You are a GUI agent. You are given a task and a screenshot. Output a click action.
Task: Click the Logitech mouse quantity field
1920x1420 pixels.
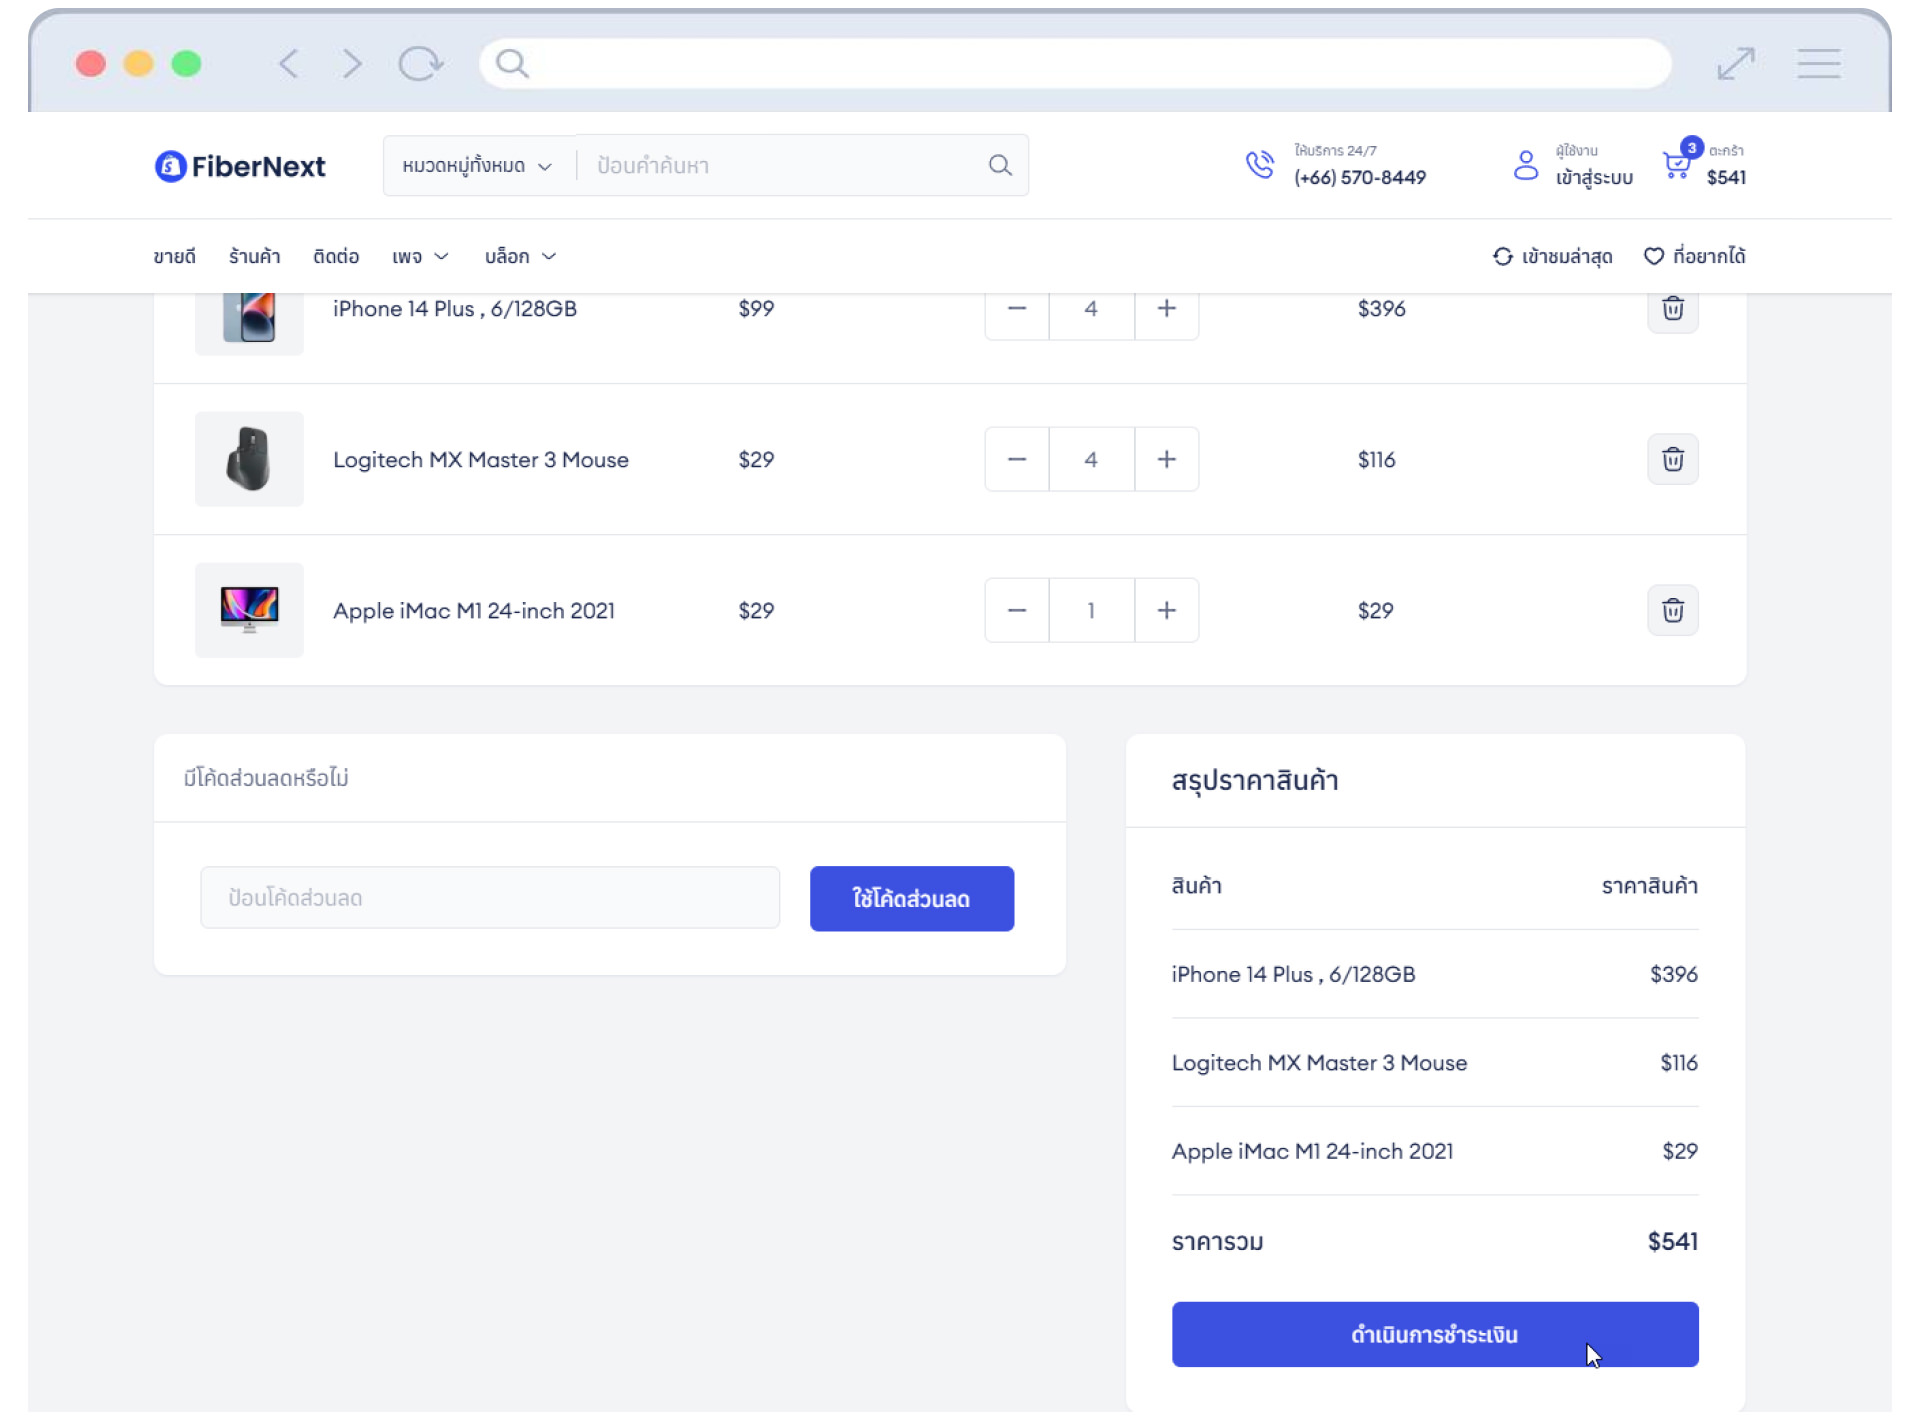pyautogui.click(x=1091, y=459)
